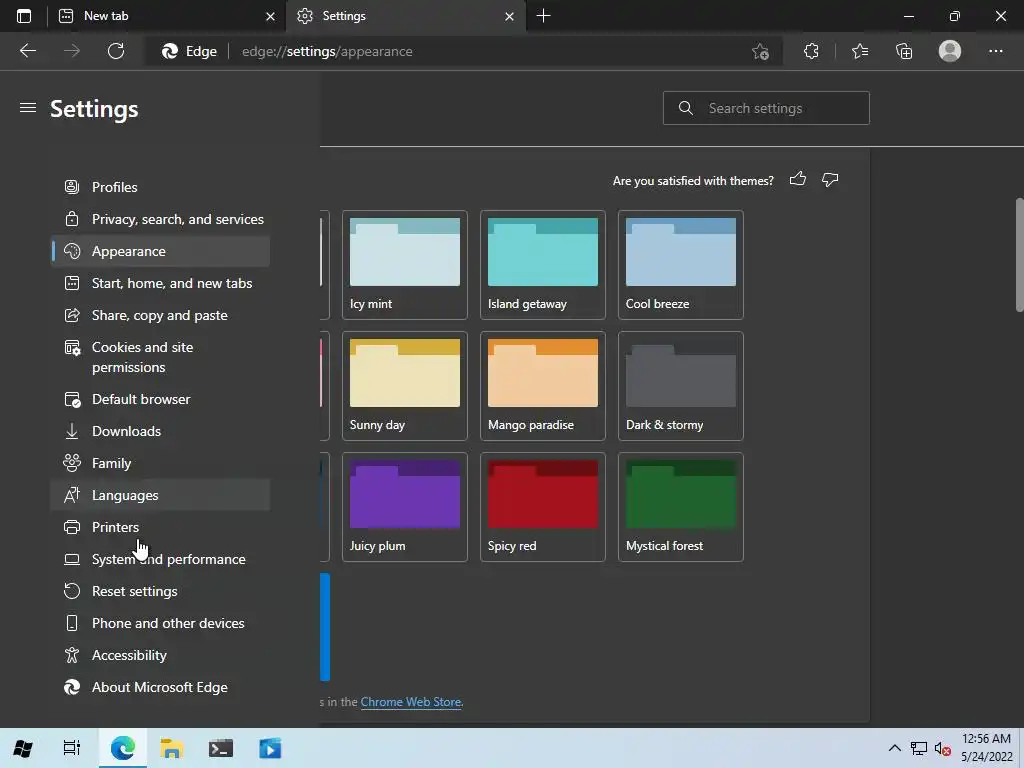Open the network tray icon

tap(919, 748)
